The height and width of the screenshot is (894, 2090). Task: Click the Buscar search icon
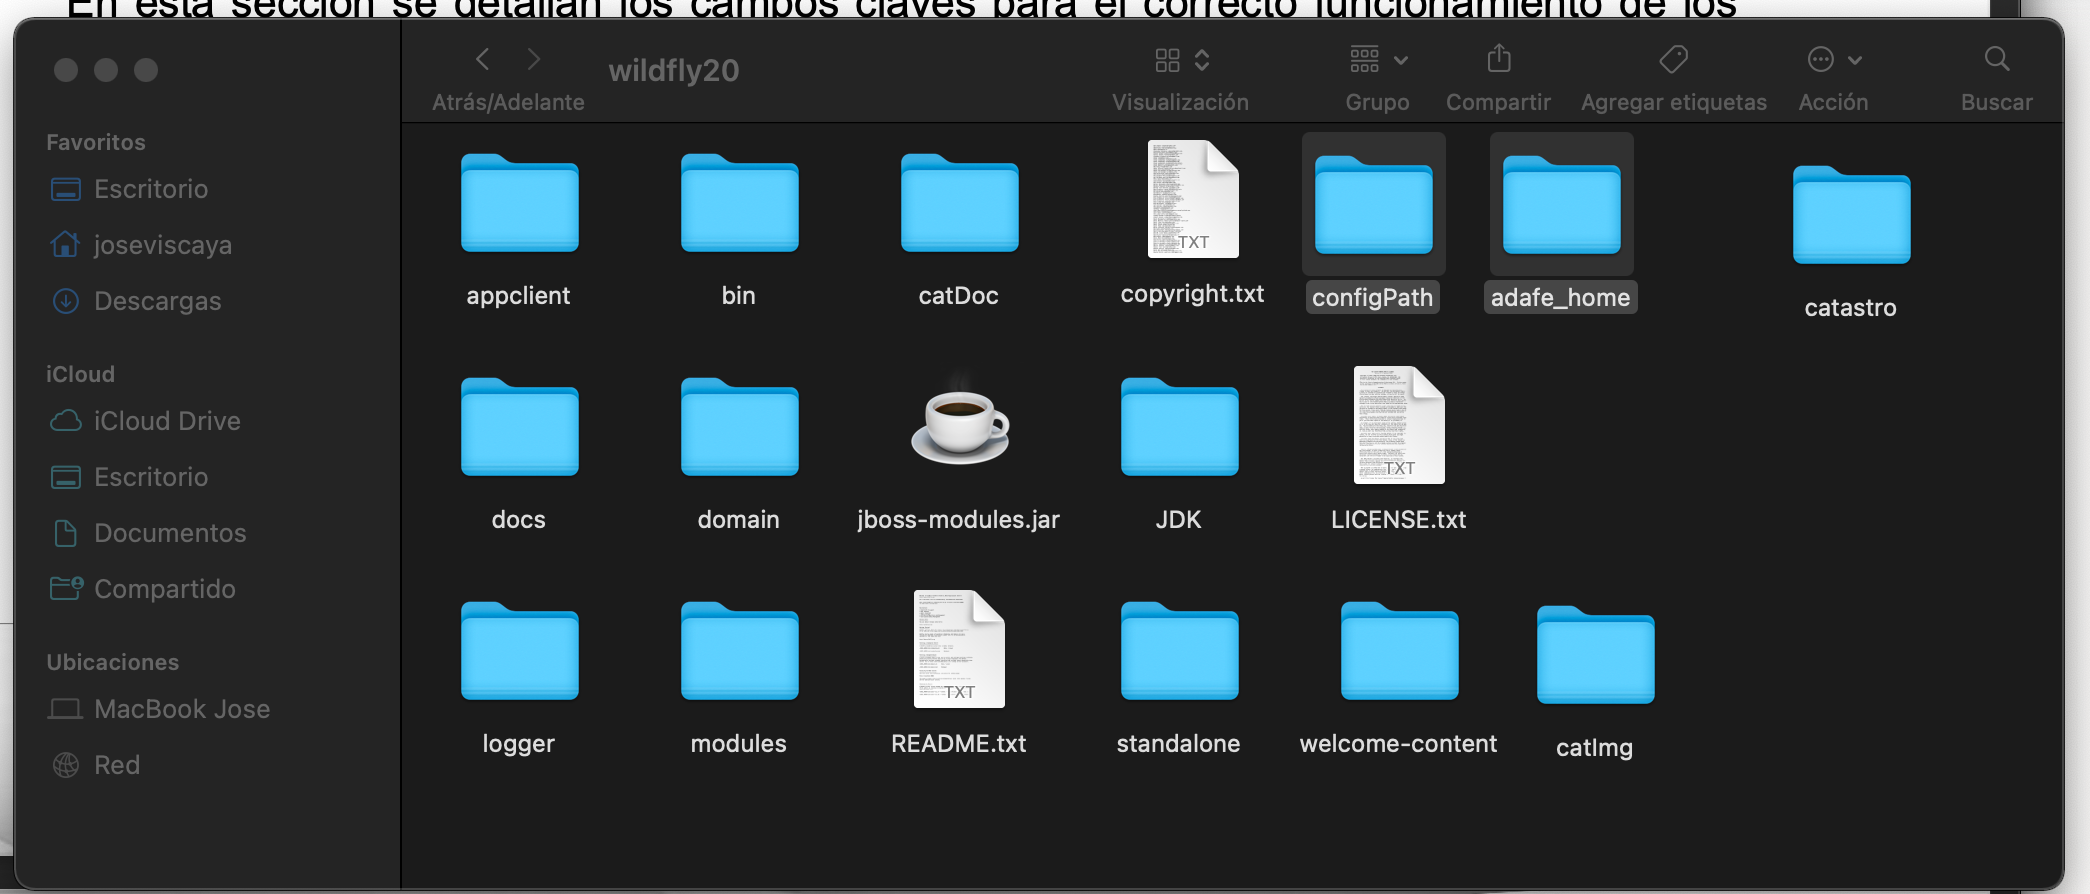(1997, 59)
